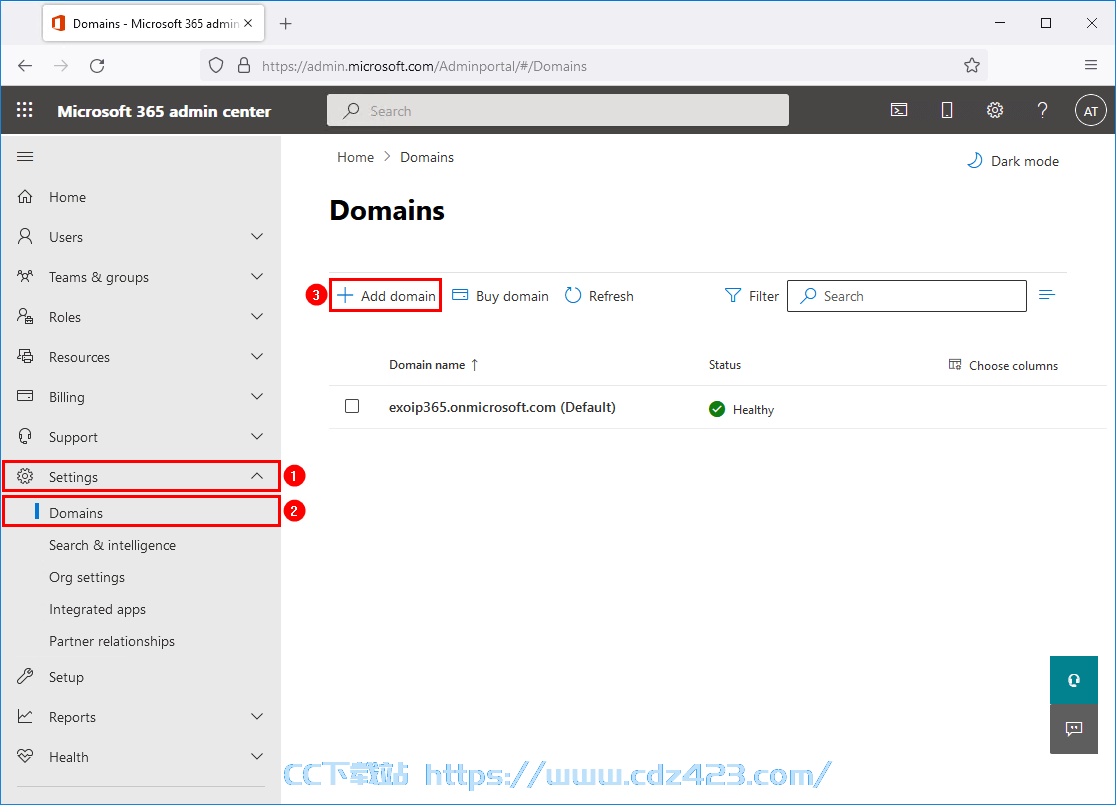Click the browser address bar URL

click(x=424, y=66)
